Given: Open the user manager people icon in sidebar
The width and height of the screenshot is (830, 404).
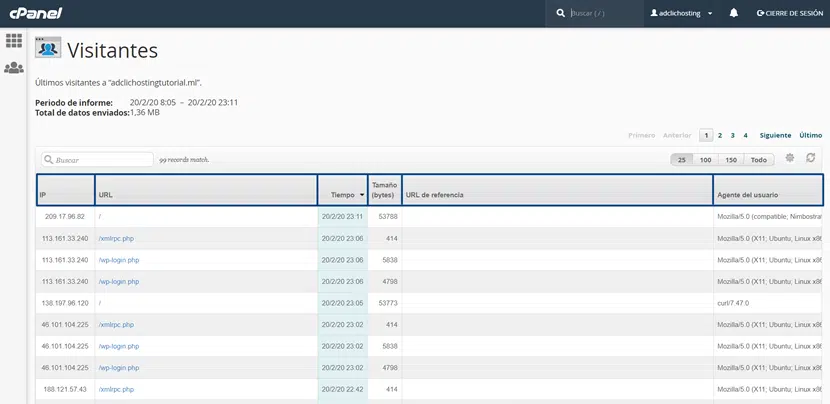Looking at the screenshot, I should click(x=14, y=69).
